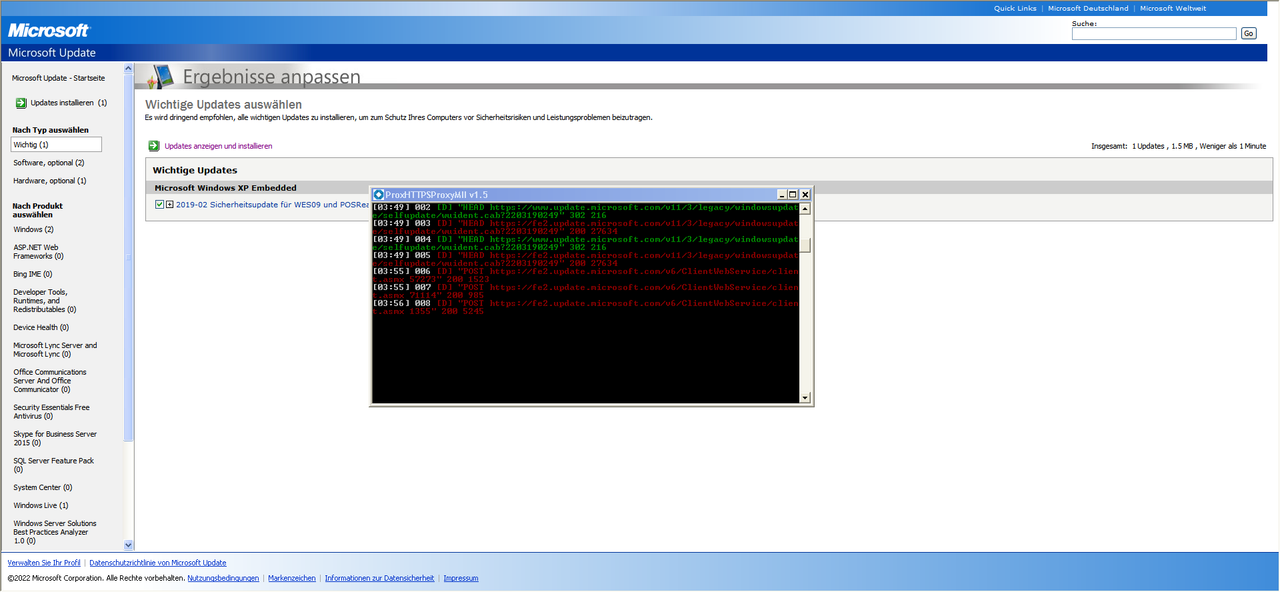Open the Nutzungsbedingungen footer link
The image size is (1280, 592).
point(223,578)
